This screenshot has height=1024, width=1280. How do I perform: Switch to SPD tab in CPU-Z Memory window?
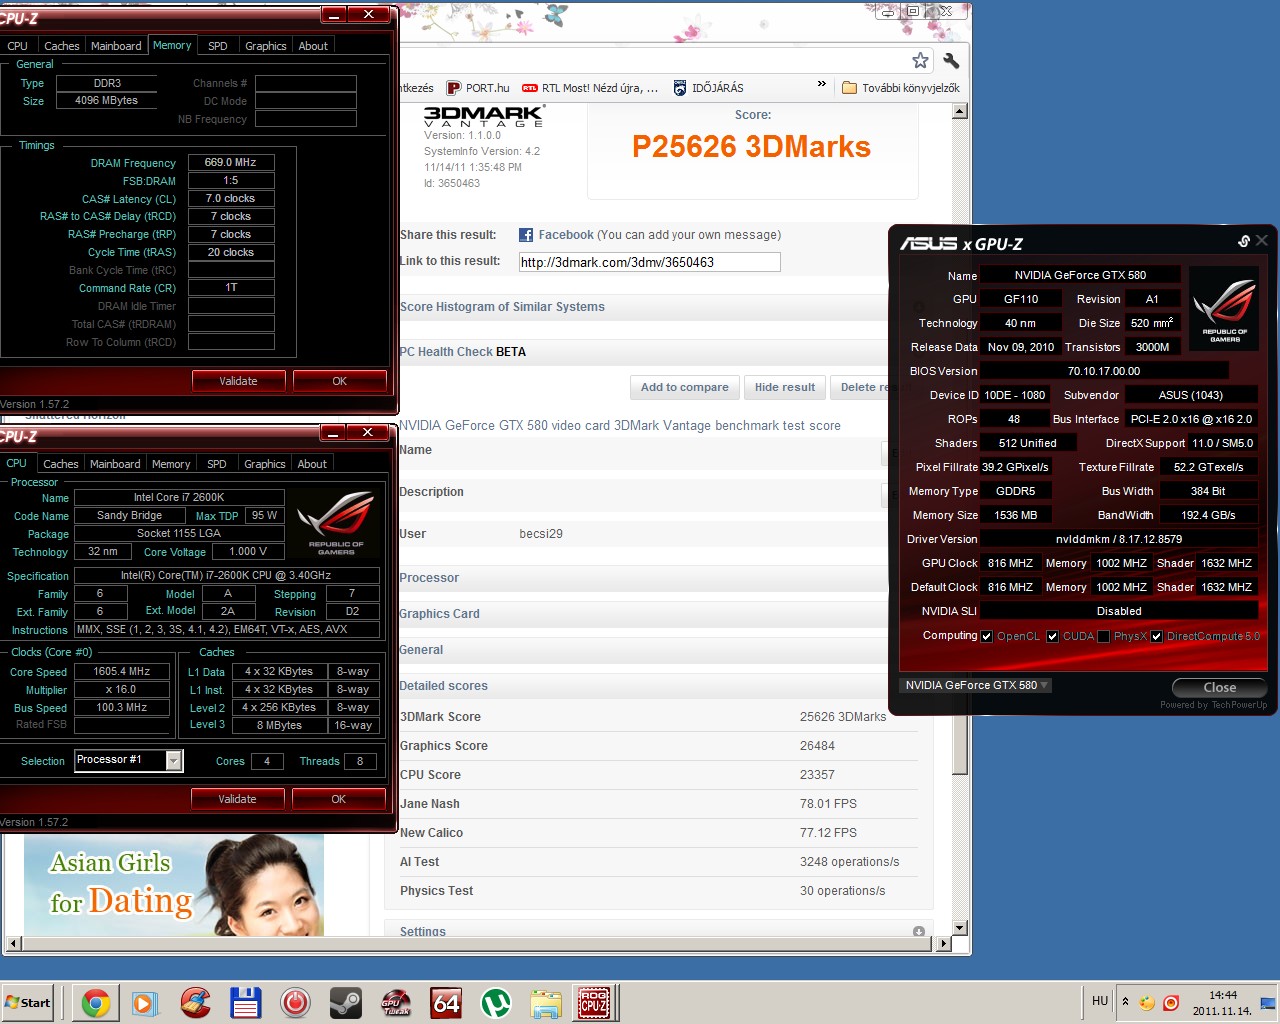[x=218, y=46]
